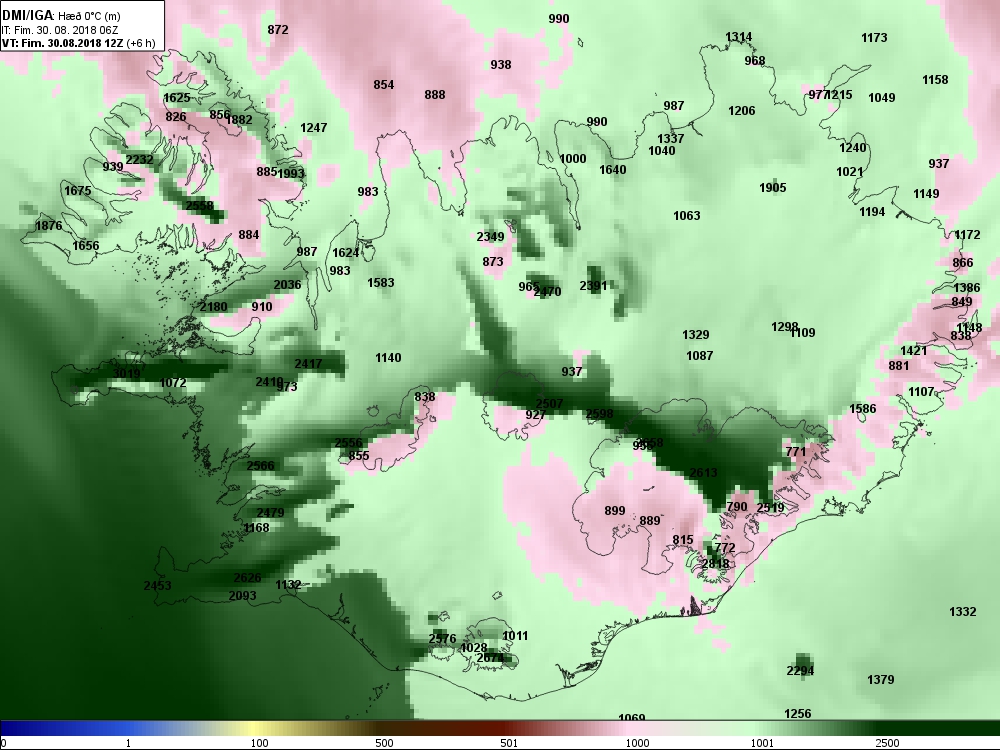Image resolution: width=1000 pixels, height=750 pixels.
Task: Click the map value '771'
Action: [796, 452]
